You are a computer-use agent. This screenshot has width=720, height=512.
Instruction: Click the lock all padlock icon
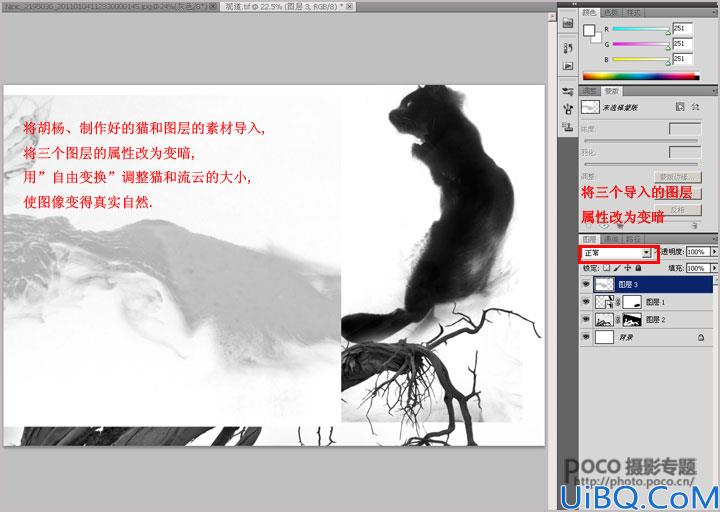click(x=638, y=268)
